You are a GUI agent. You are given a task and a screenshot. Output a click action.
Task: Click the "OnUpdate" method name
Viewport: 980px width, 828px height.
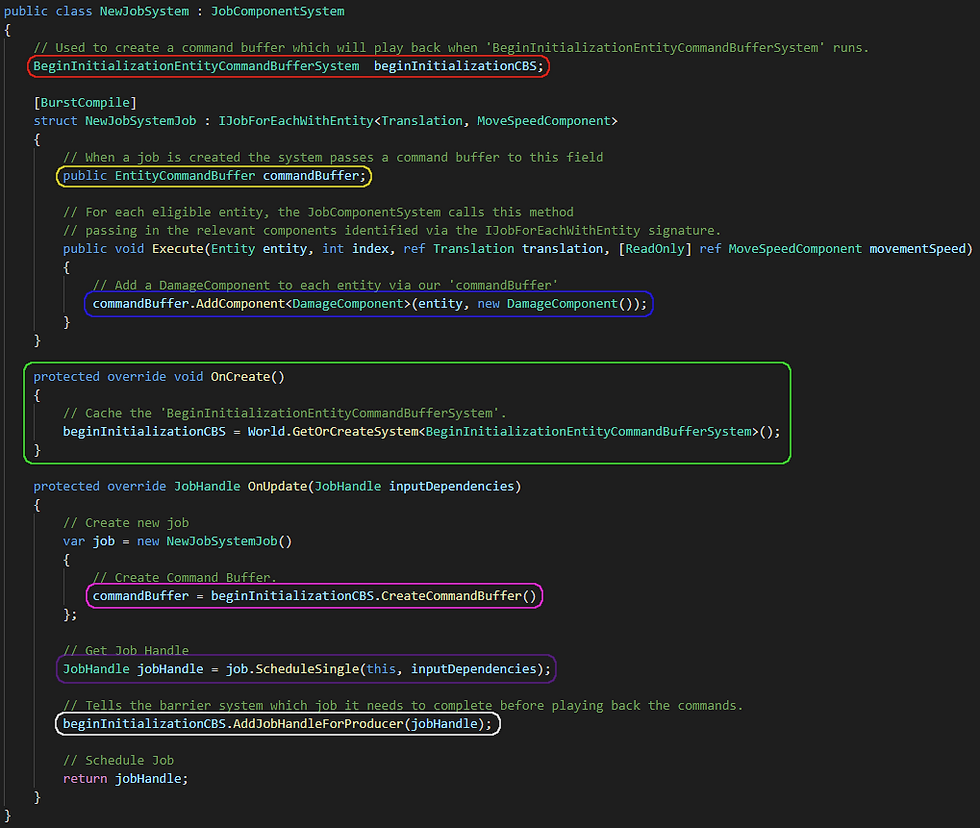click(278, 486)
